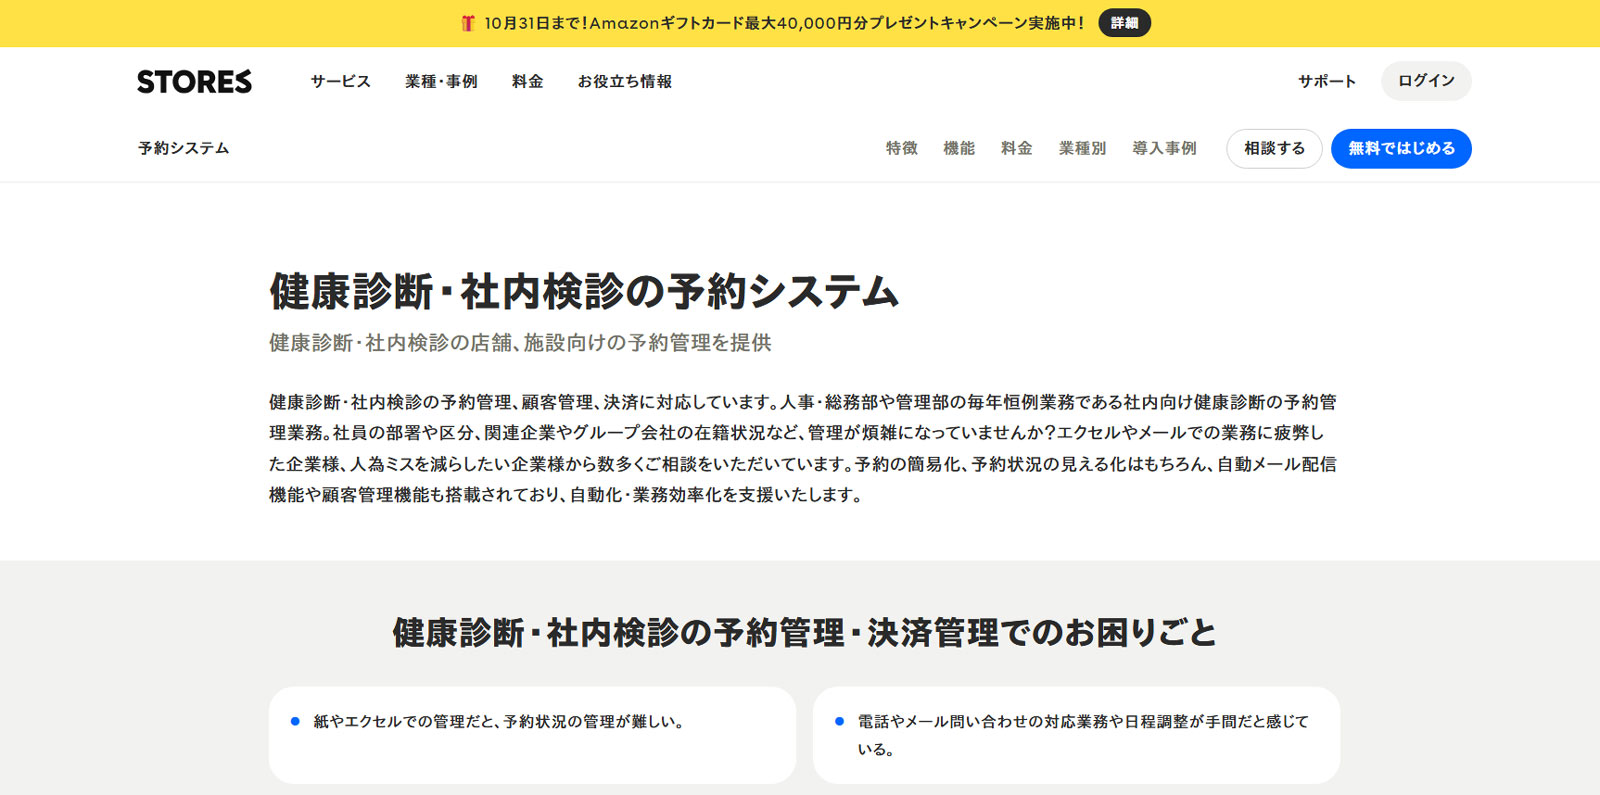
Task: Click the text 紙やエクセルでの管理だと、予約状況の管理が難しい。
Action: click(x=500, y=721)
